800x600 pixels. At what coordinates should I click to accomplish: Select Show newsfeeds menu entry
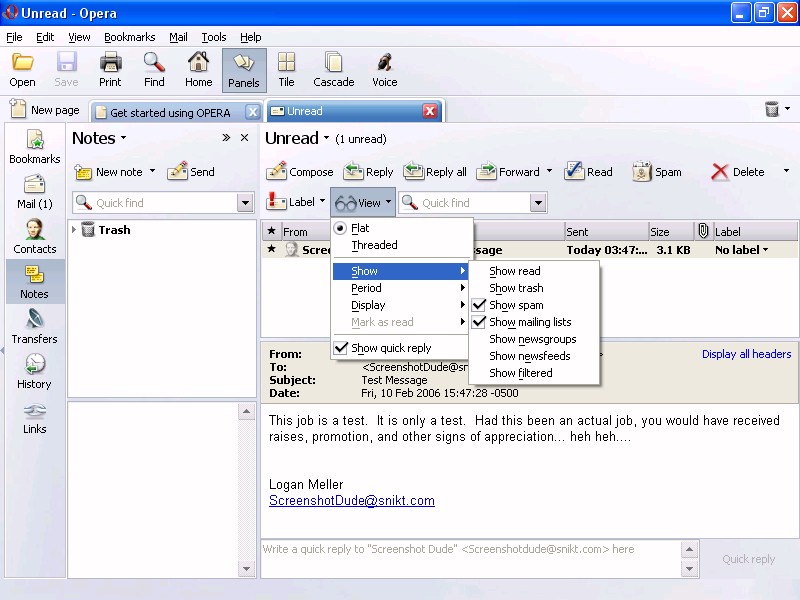tap(529, 356)
